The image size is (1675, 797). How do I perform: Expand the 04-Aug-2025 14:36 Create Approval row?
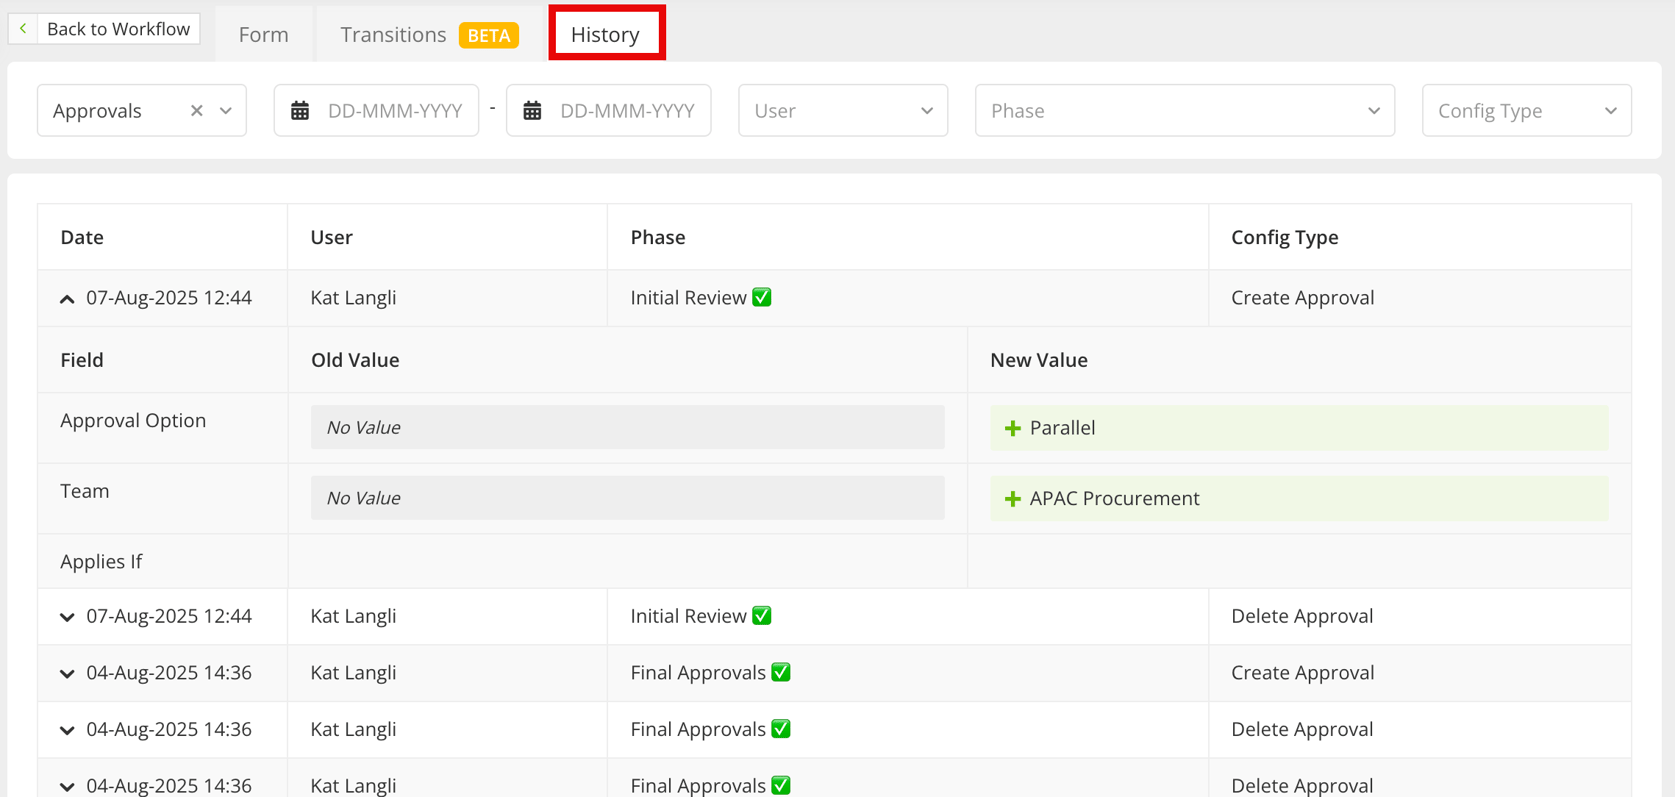click(x=67, y=674)
